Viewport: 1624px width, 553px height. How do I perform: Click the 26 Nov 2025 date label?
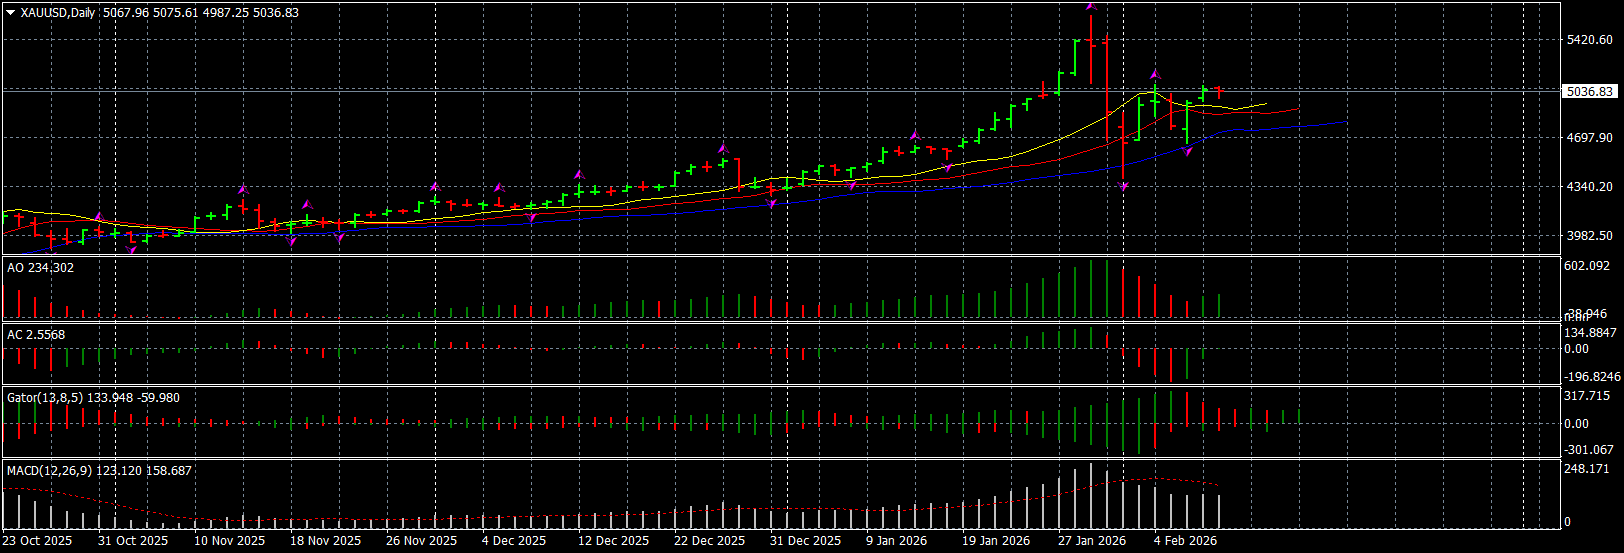pyautogui.click(x=421, y=541)
